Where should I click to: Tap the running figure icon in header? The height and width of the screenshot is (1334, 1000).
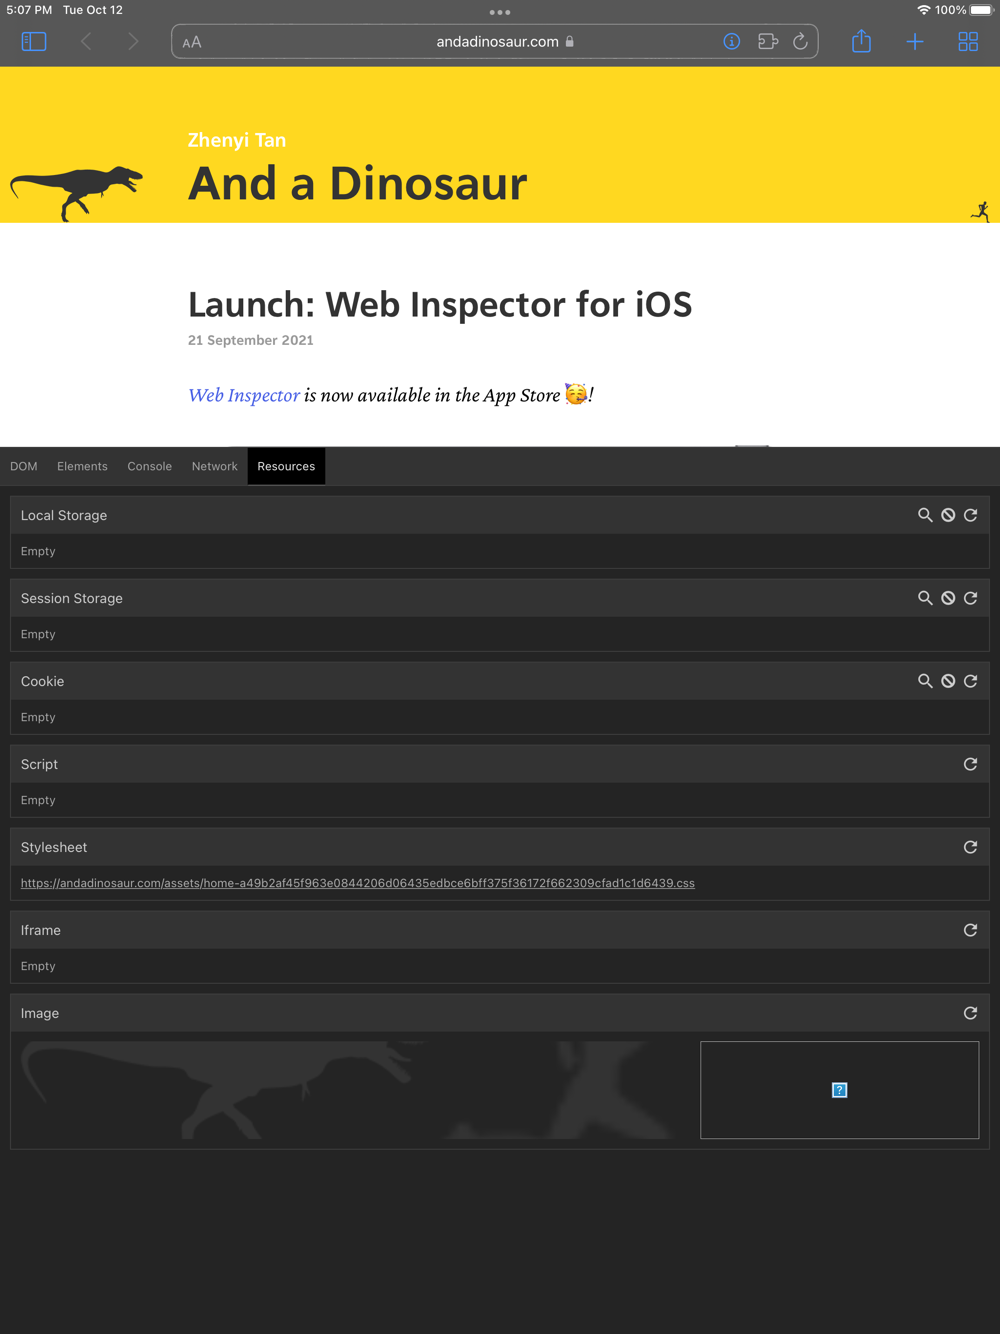[x=981, y=211]
